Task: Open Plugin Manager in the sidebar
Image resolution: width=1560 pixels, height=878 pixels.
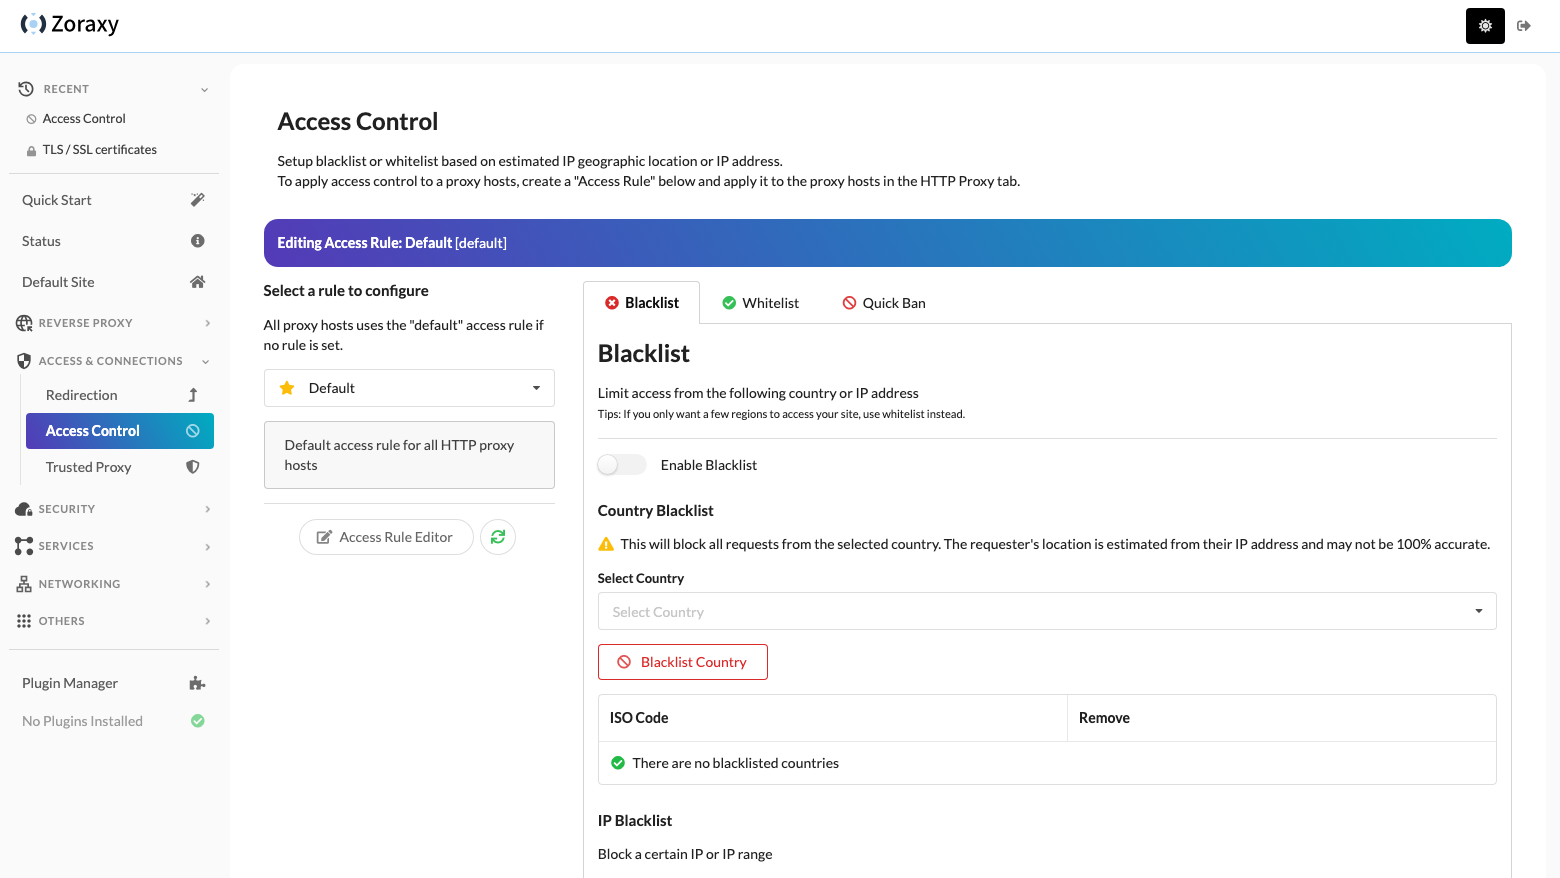Action: pos(114,683)
